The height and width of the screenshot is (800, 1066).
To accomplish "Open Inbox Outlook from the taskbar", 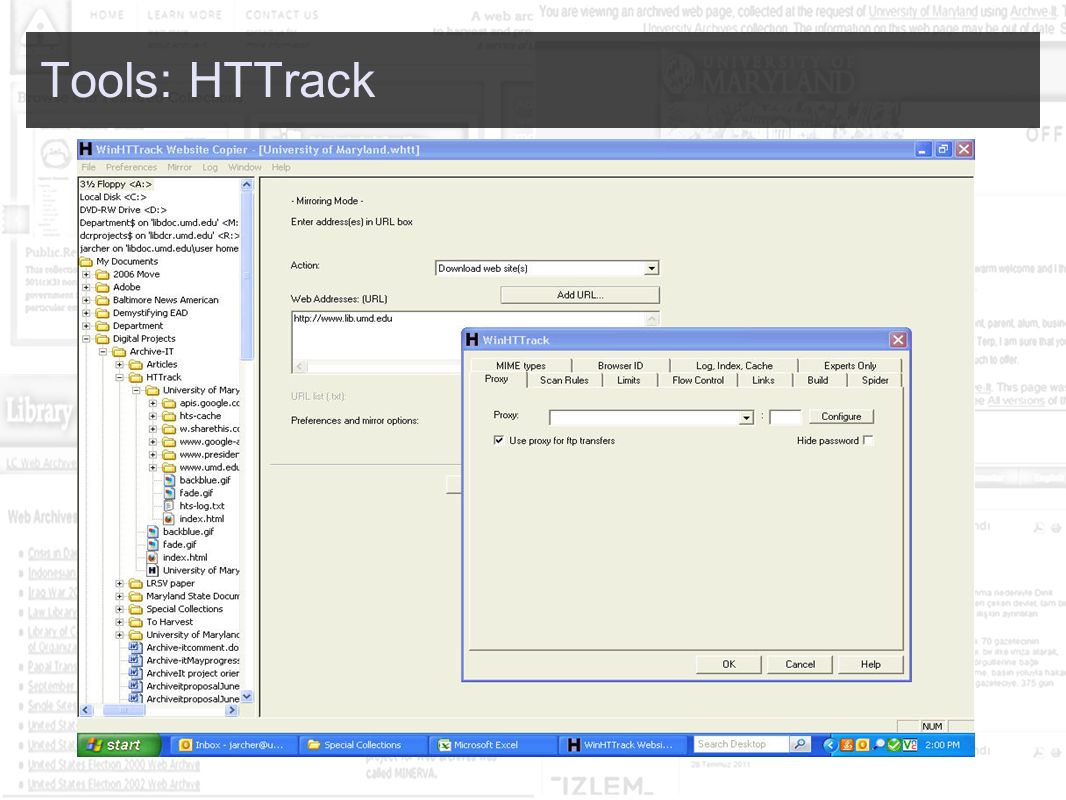I will [231, 745].
